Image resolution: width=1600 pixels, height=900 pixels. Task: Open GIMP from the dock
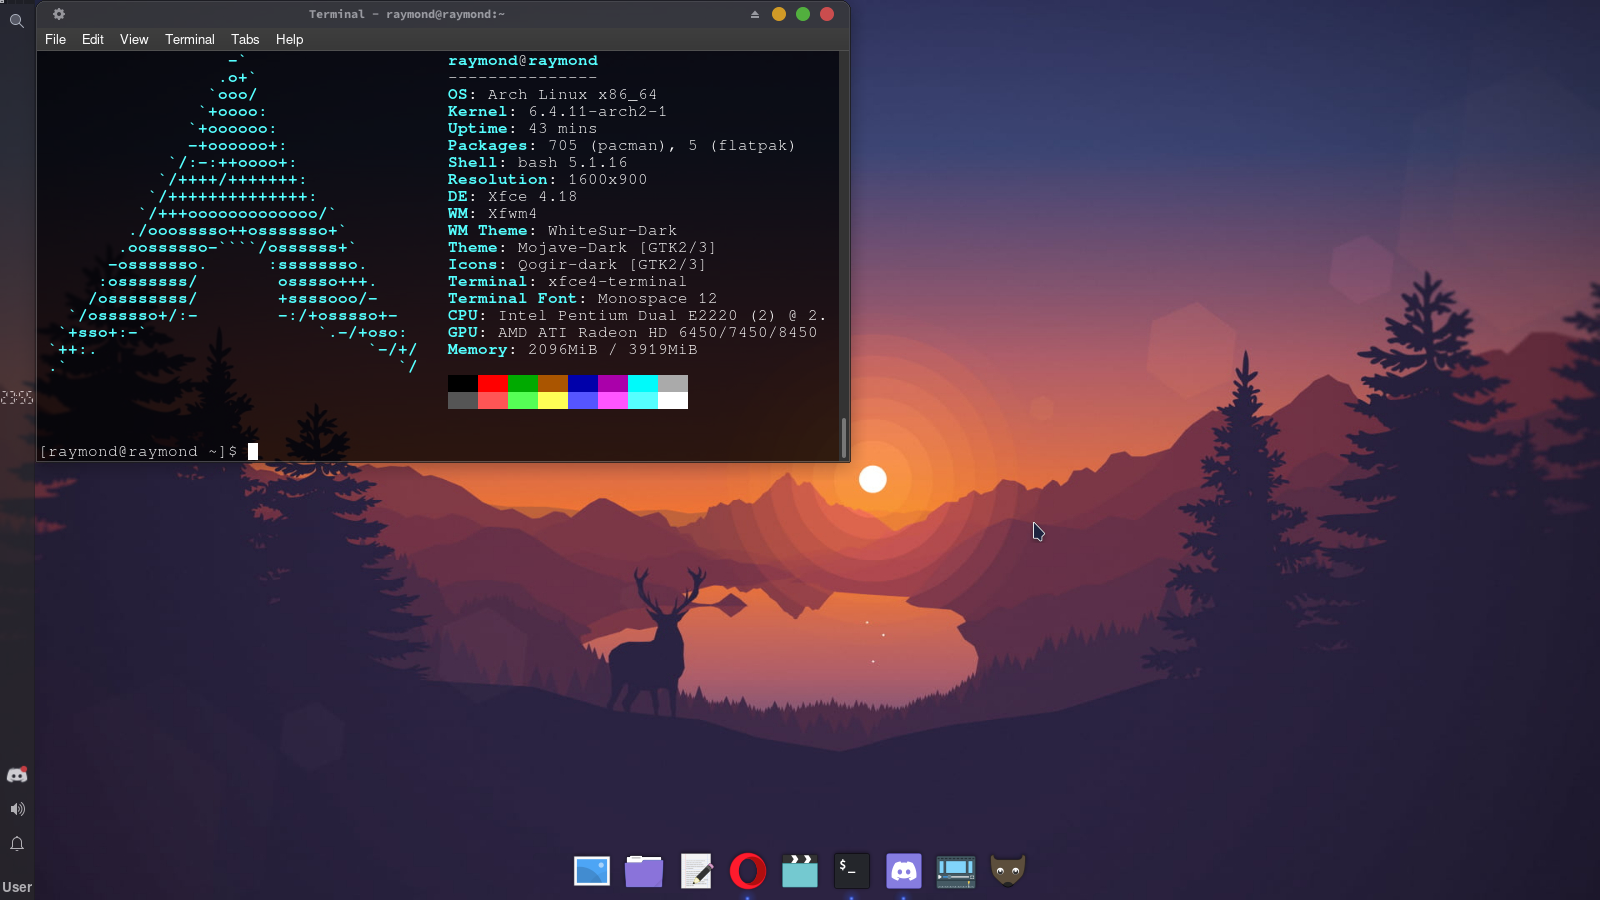click(1008, 870)
